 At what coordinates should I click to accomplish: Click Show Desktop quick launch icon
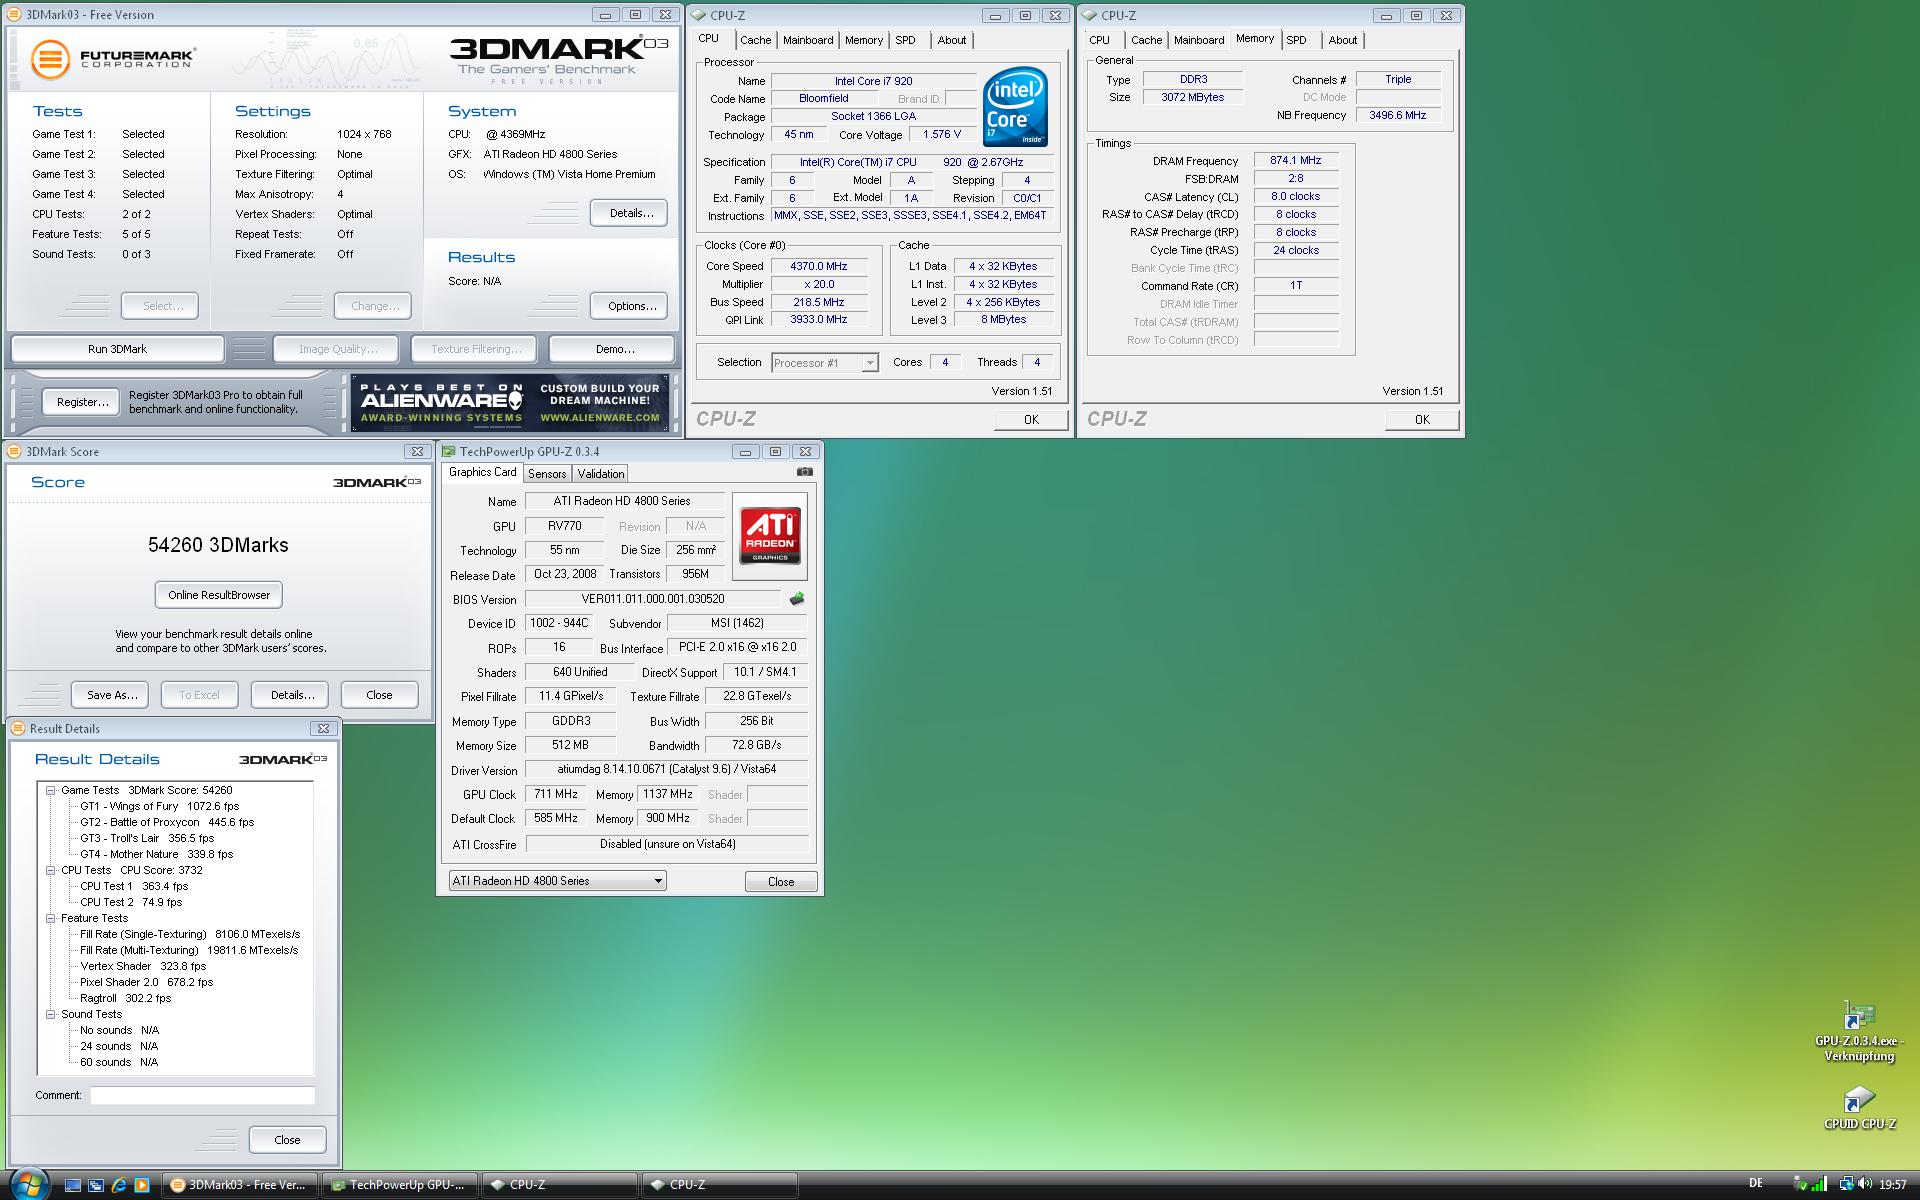(73, 1185)
